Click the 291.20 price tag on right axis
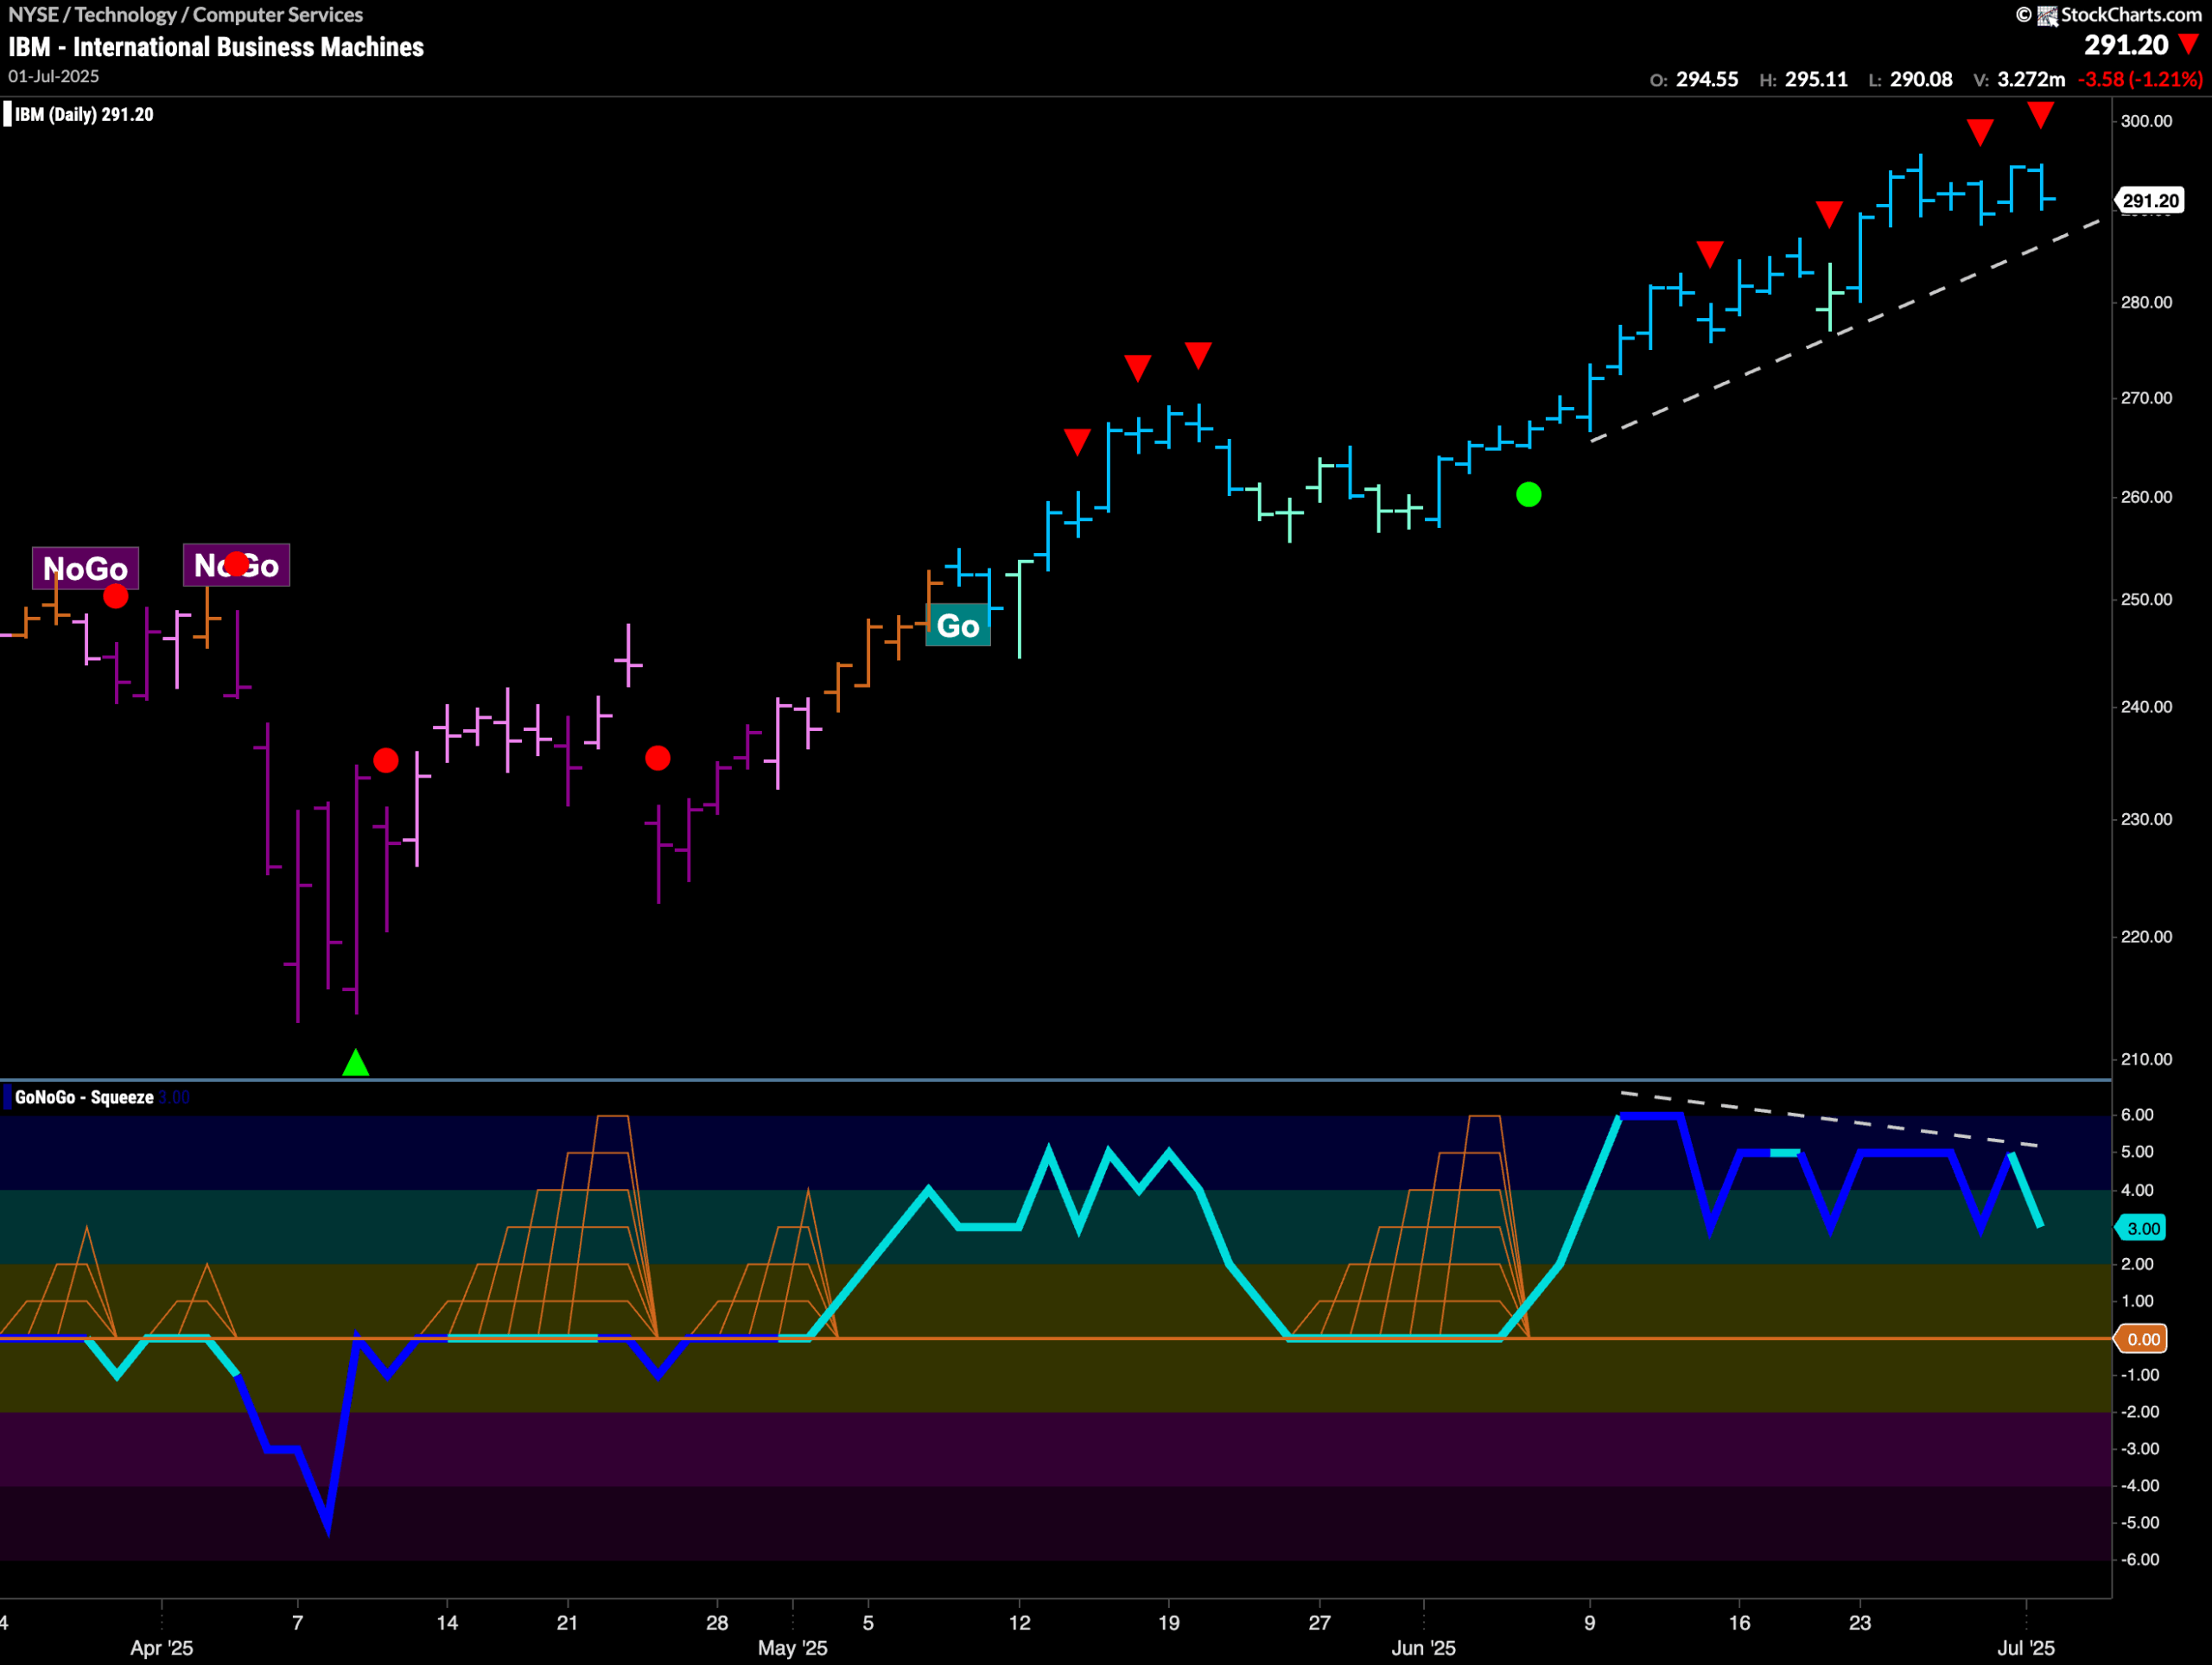2212x1665 pixels. [x=2149, y=200]
